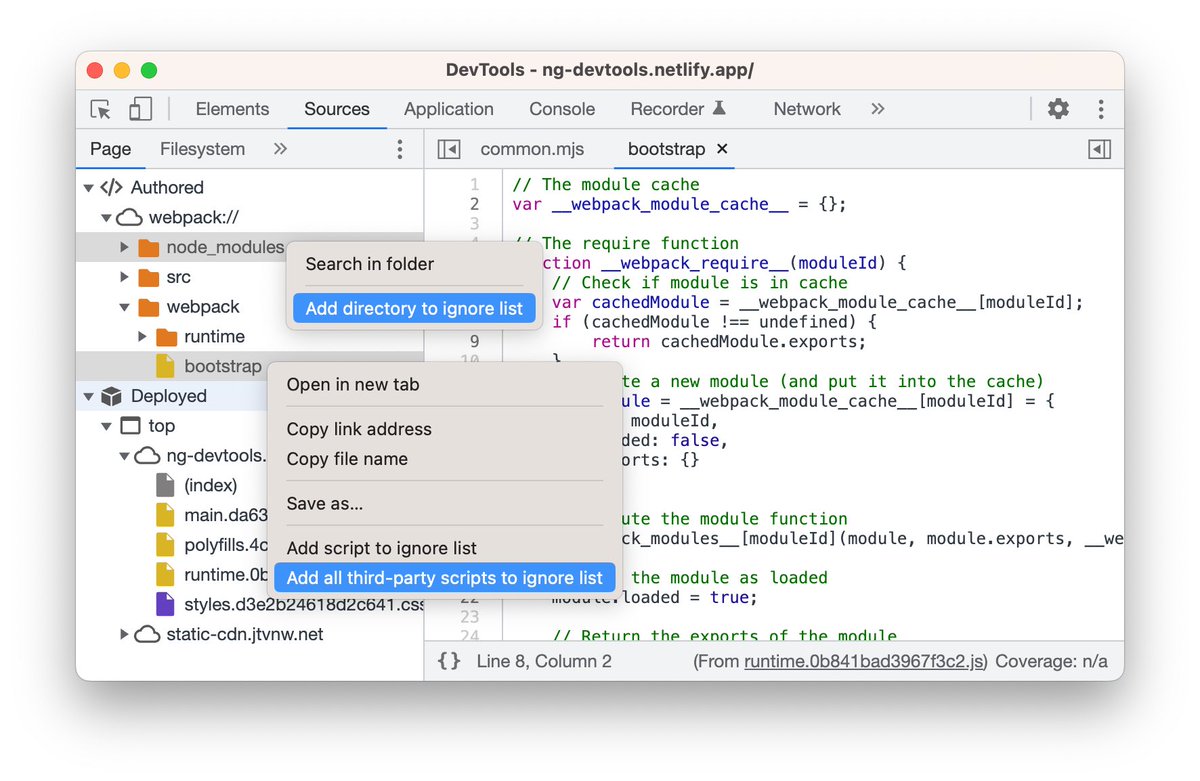Collapse the Deployed section
This screenshot has height=781, width=1200.
pyautogui.click(x=88, y=396)
